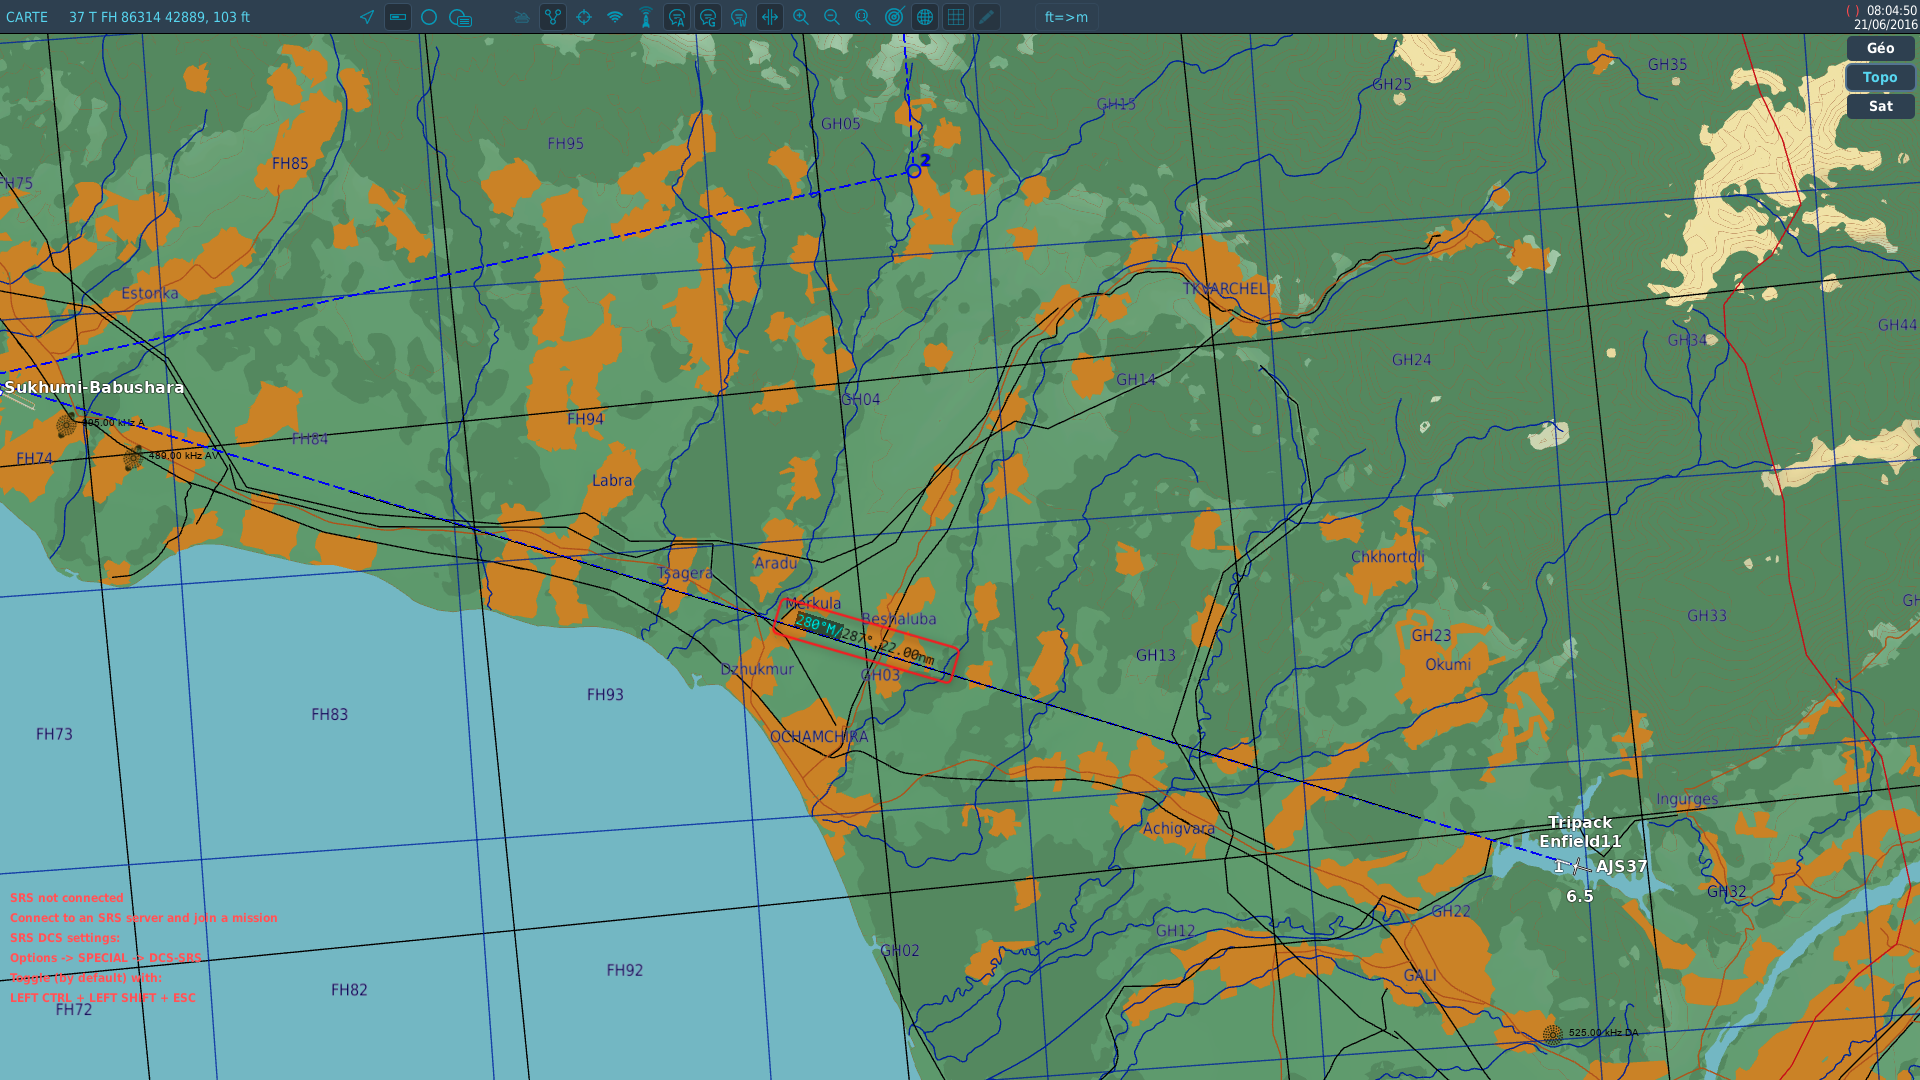The image size is (1920, 1080).
Task: Click the Tsagera town label
Action: [x=685, y=574]
